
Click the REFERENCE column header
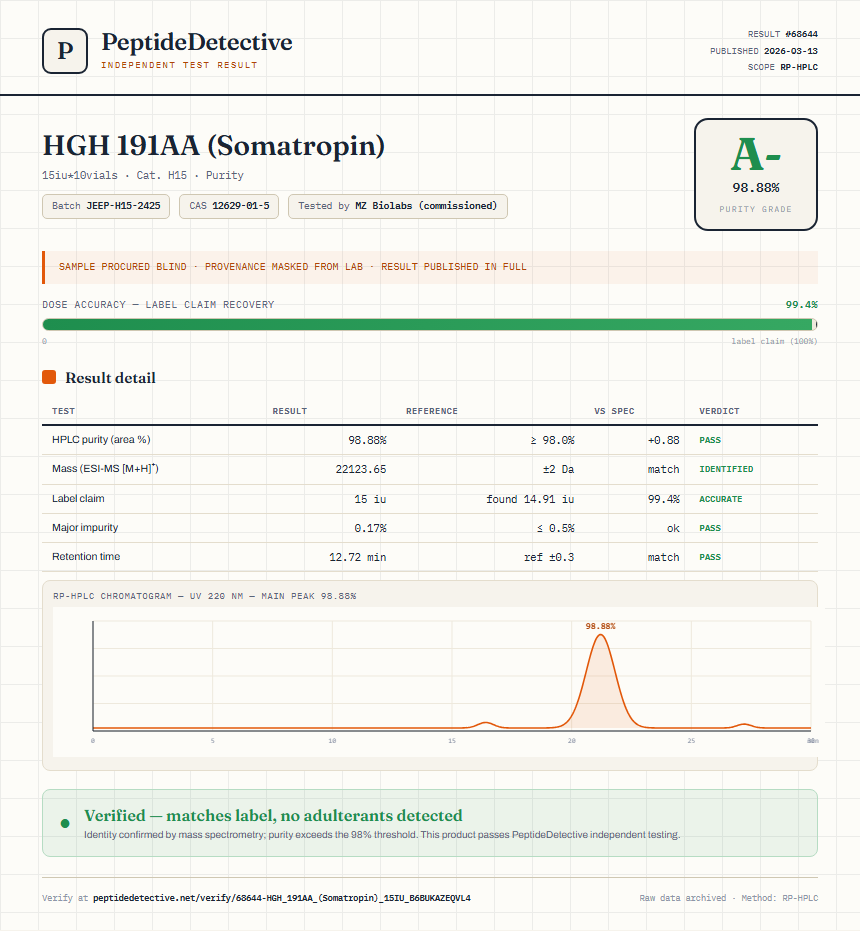432,411
